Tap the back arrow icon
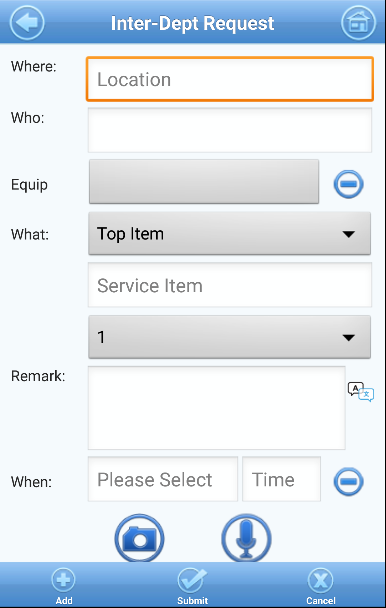 pos(27,22)
